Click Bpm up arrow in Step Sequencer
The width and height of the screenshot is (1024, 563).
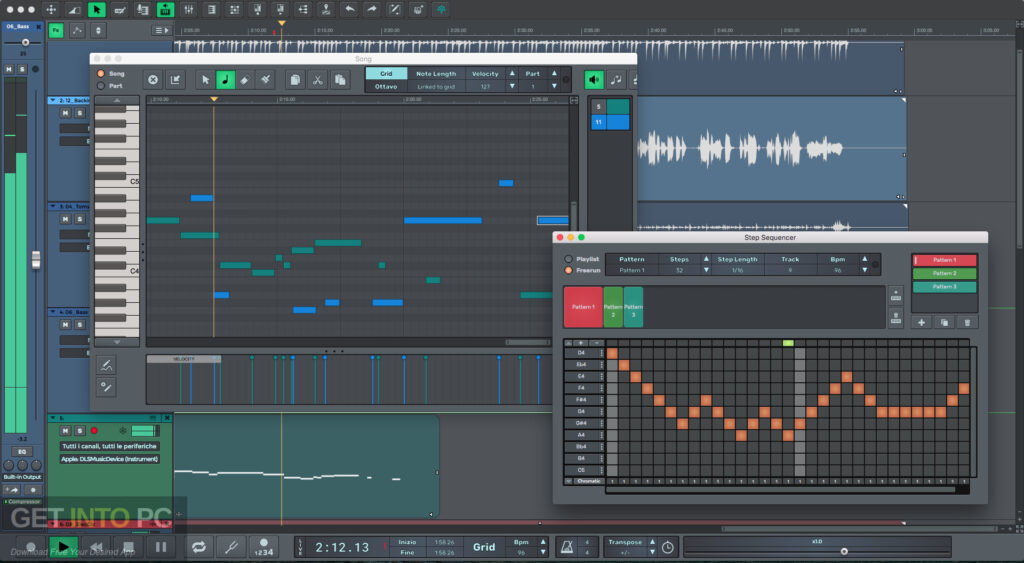(865, 259)
